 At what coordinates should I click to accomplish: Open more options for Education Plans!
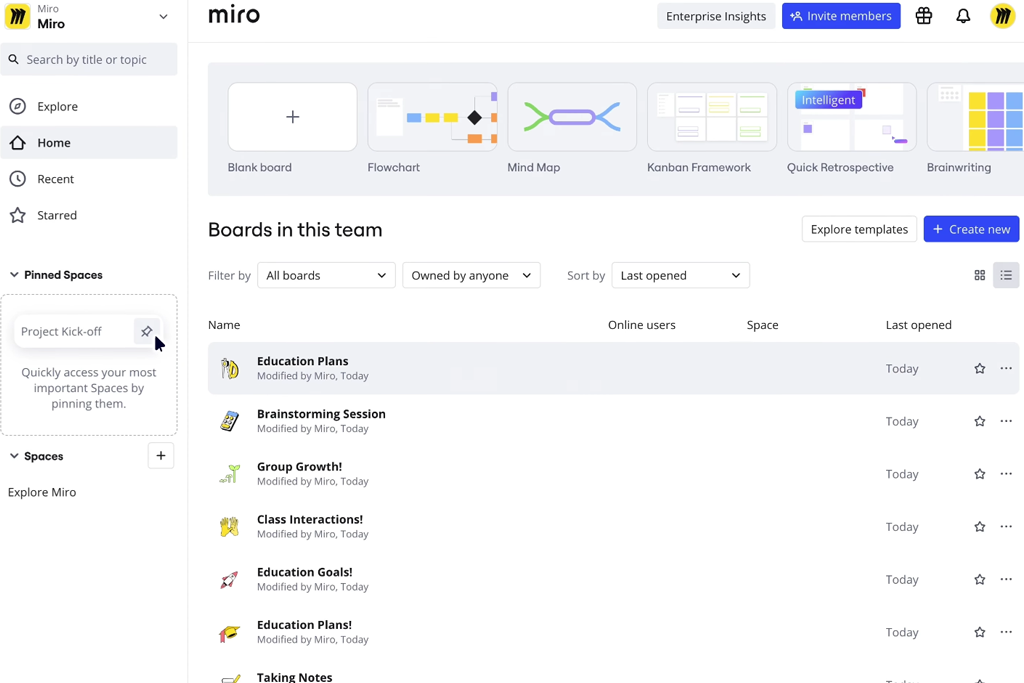[1006, 632]
